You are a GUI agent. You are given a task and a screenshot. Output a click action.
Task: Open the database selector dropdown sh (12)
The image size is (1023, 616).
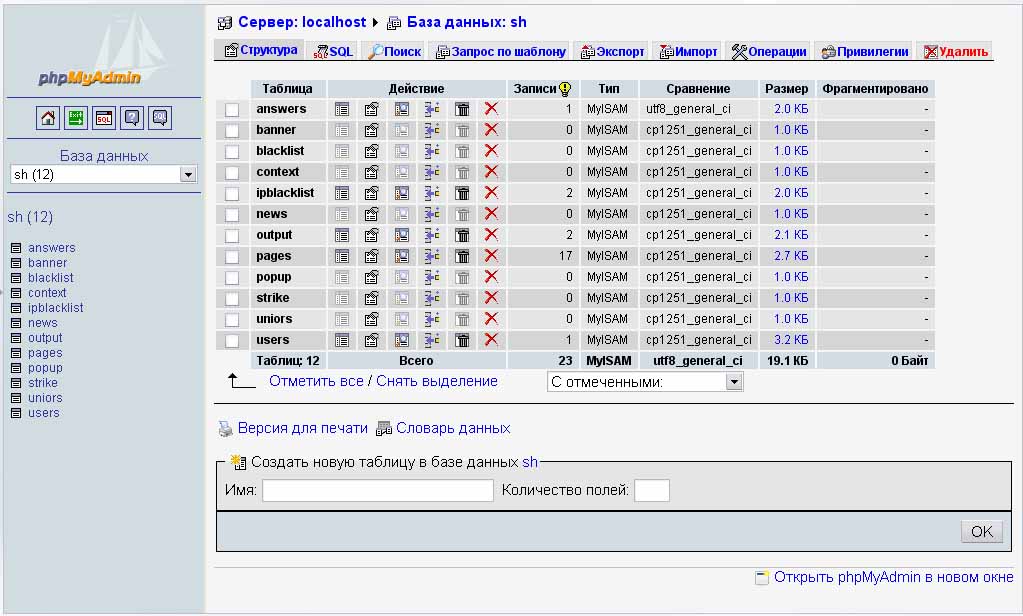pos(104,175)
